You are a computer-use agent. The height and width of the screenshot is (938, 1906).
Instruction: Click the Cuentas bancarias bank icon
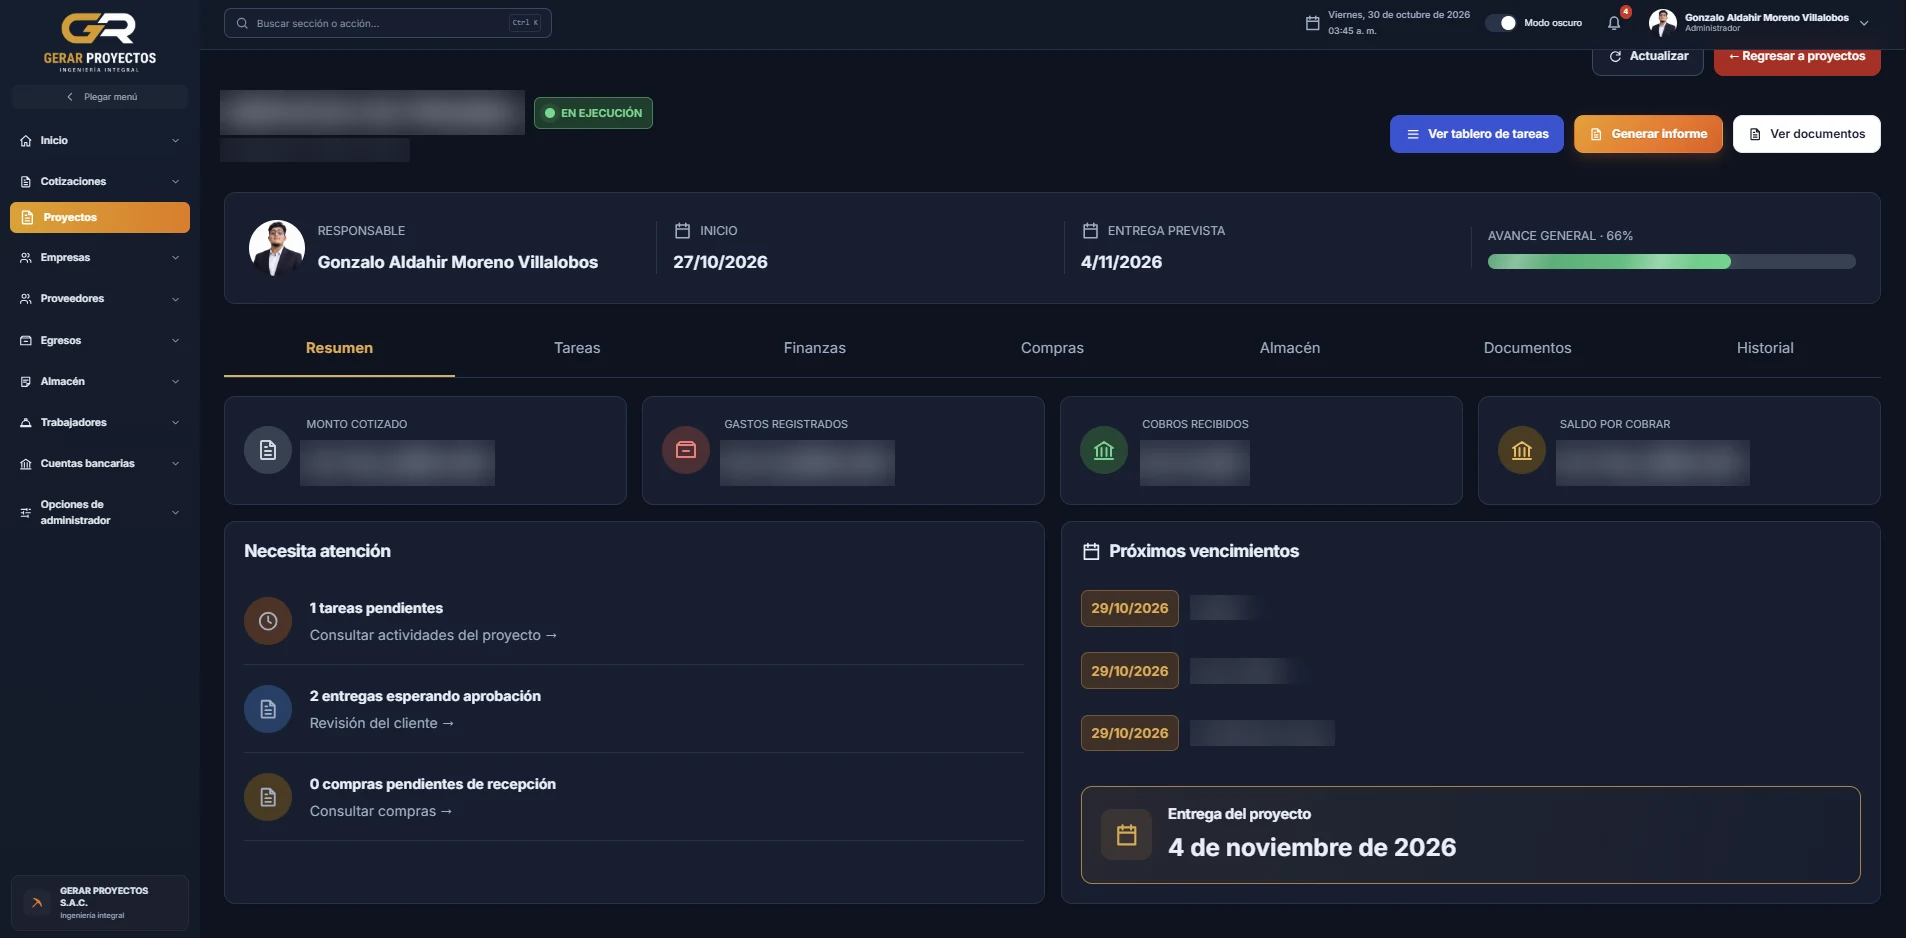coord(26,464)
